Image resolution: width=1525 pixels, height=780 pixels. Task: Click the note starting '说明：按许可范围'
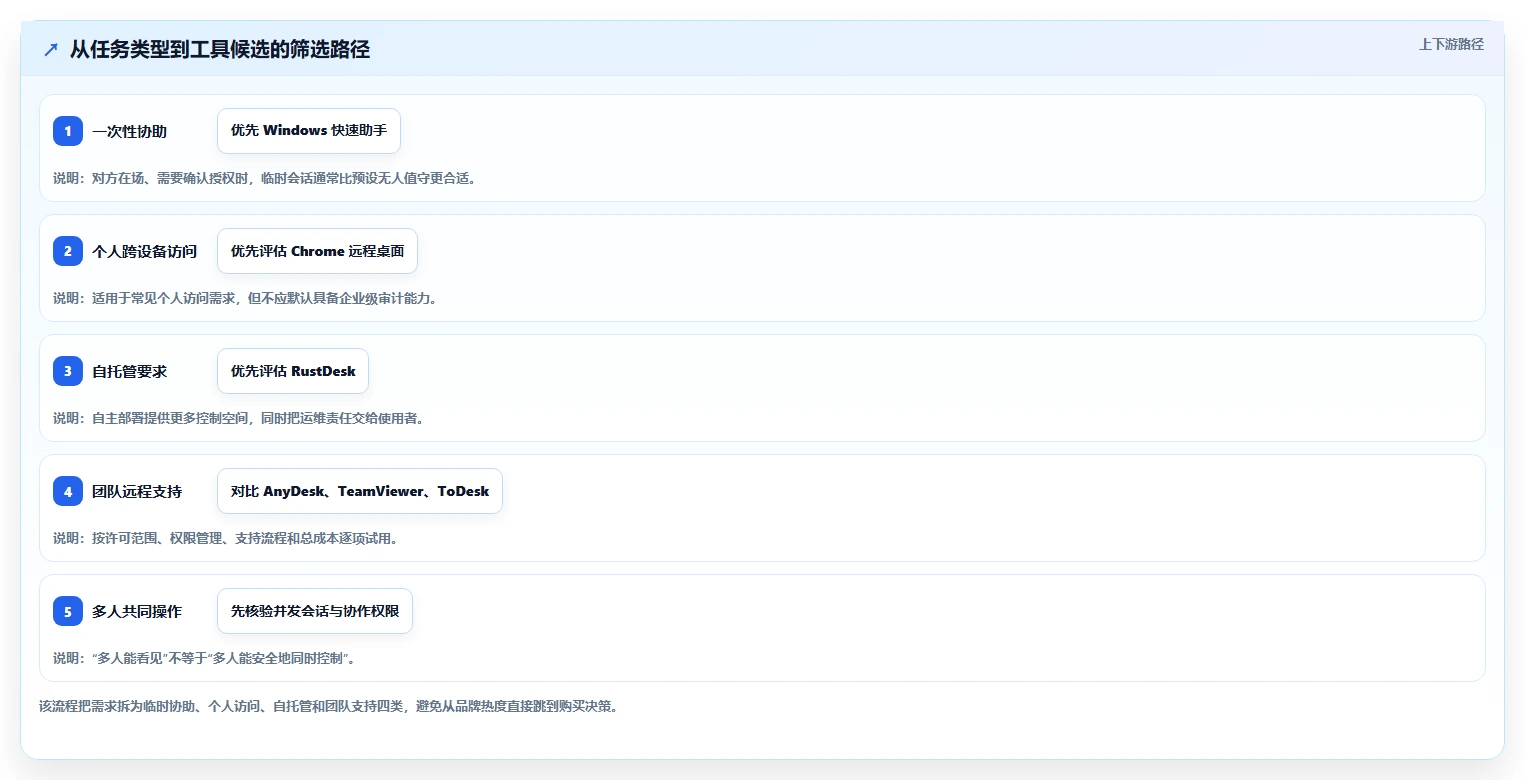point(226,538)
